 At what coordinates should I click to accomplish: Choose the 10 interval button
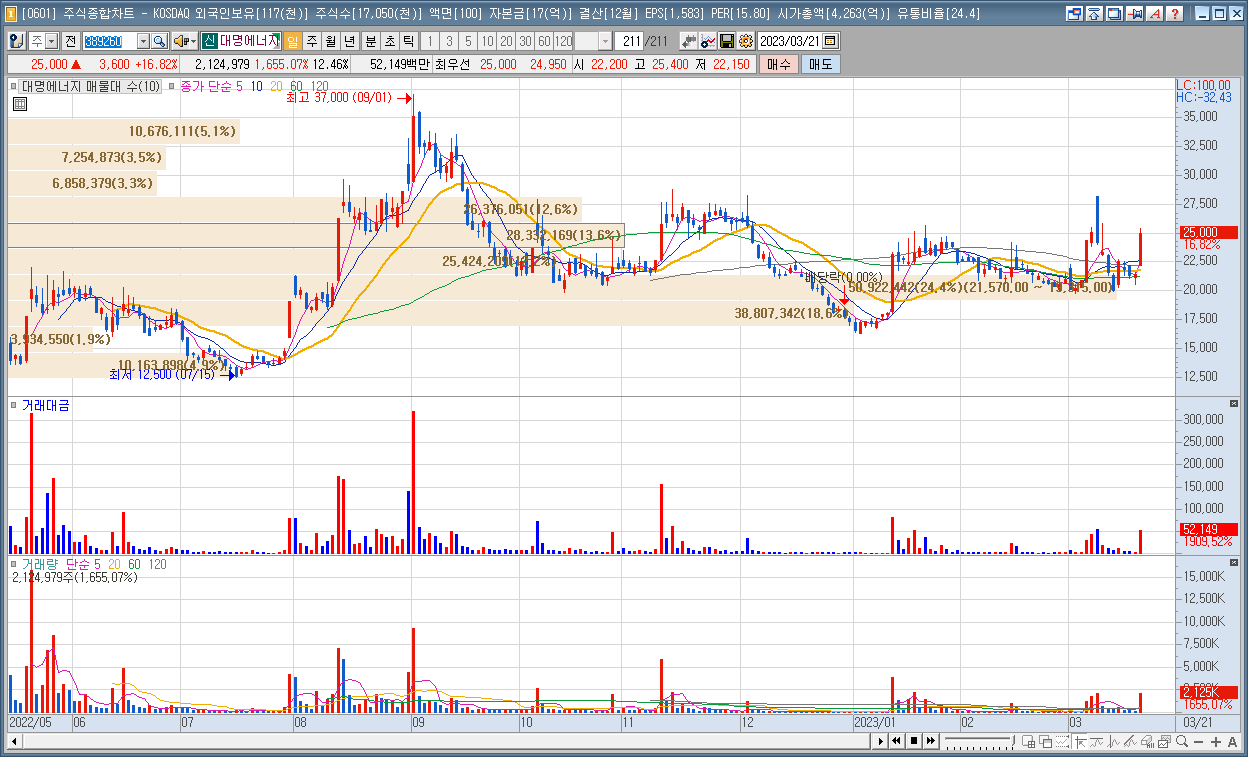487,41
